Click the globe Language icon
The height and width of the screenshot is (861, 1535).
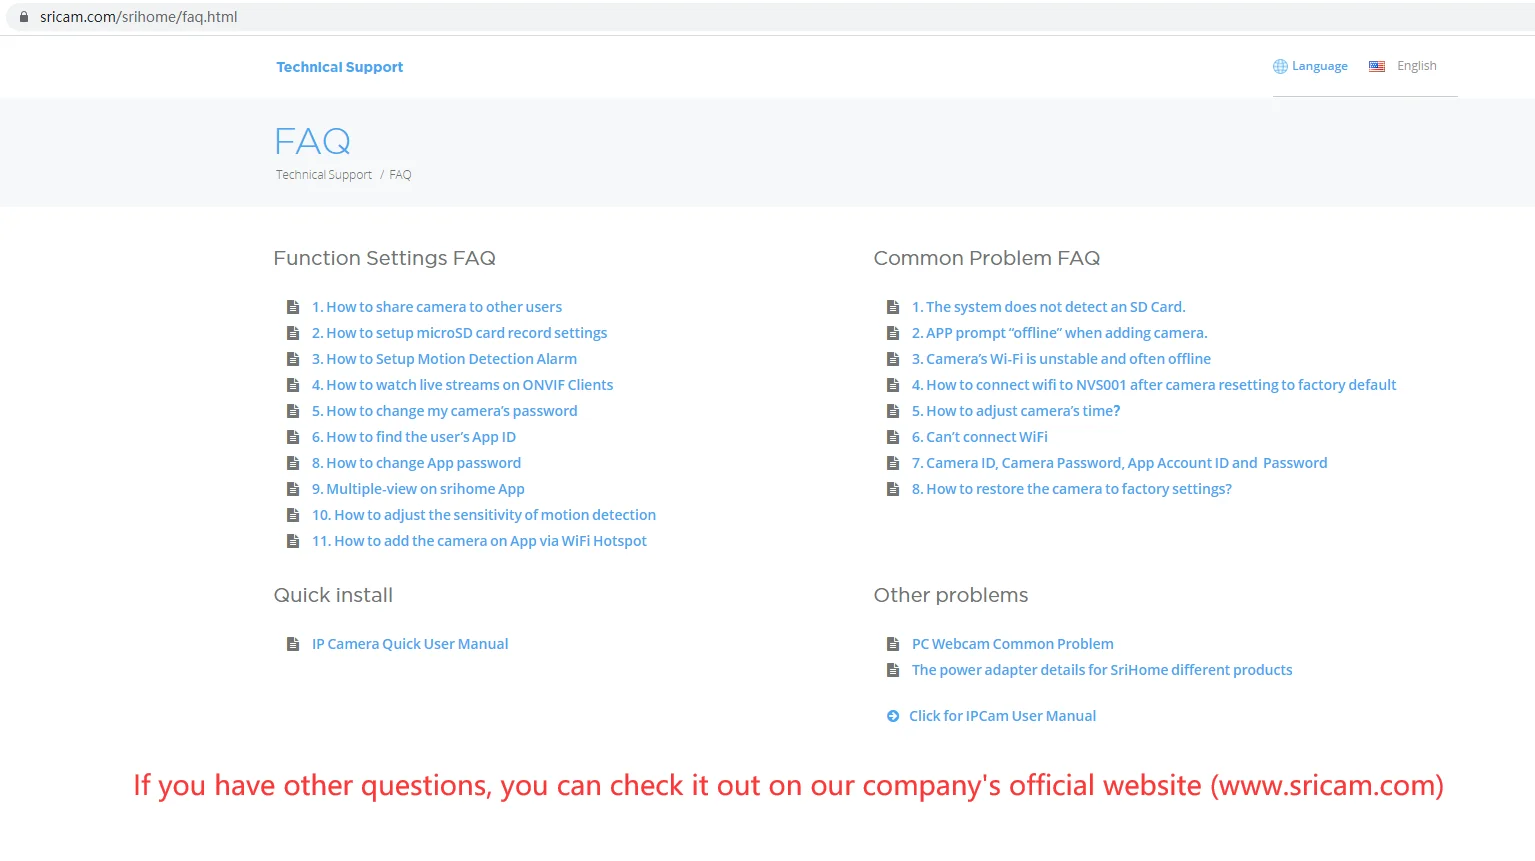click(x=1280, y=67)
